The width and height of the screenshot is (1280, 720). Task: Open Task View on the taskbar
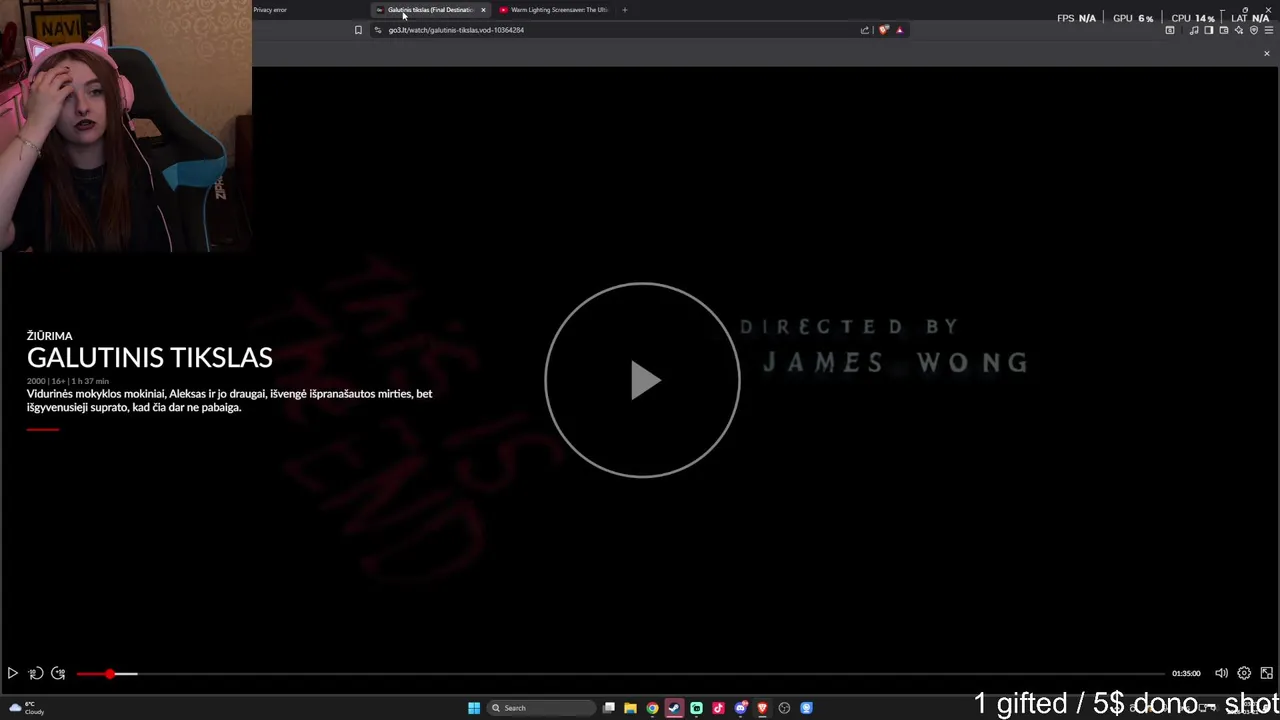608,708
